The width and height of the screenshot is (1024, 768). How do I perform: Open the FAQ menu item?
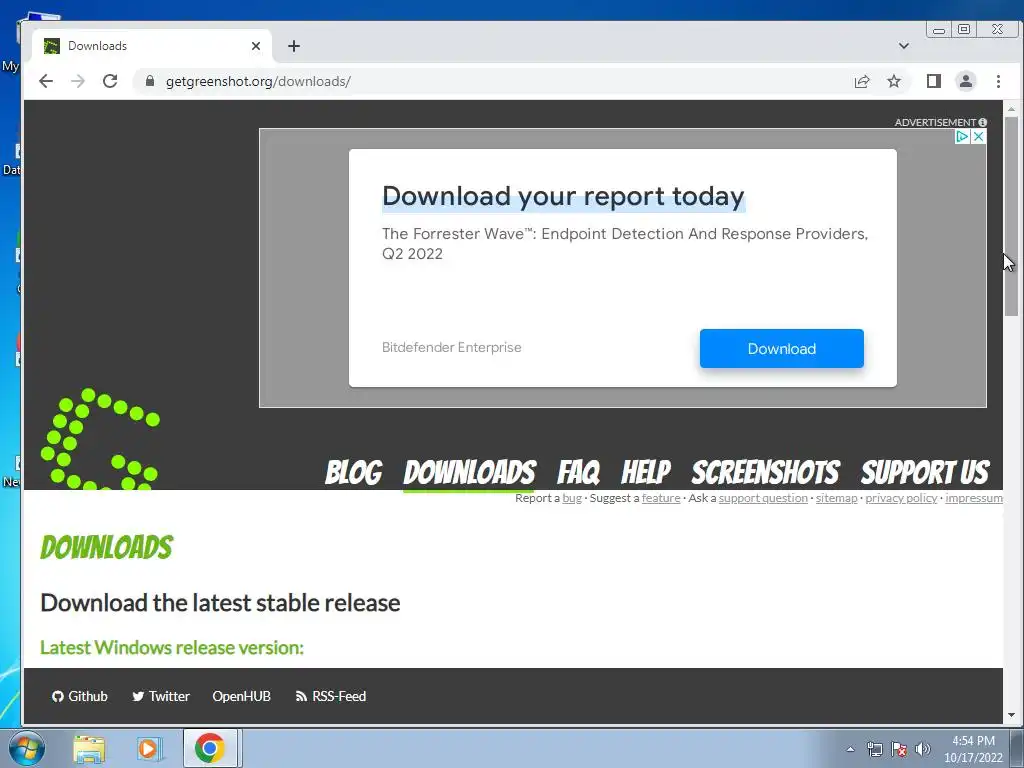[x=578, y=472]
